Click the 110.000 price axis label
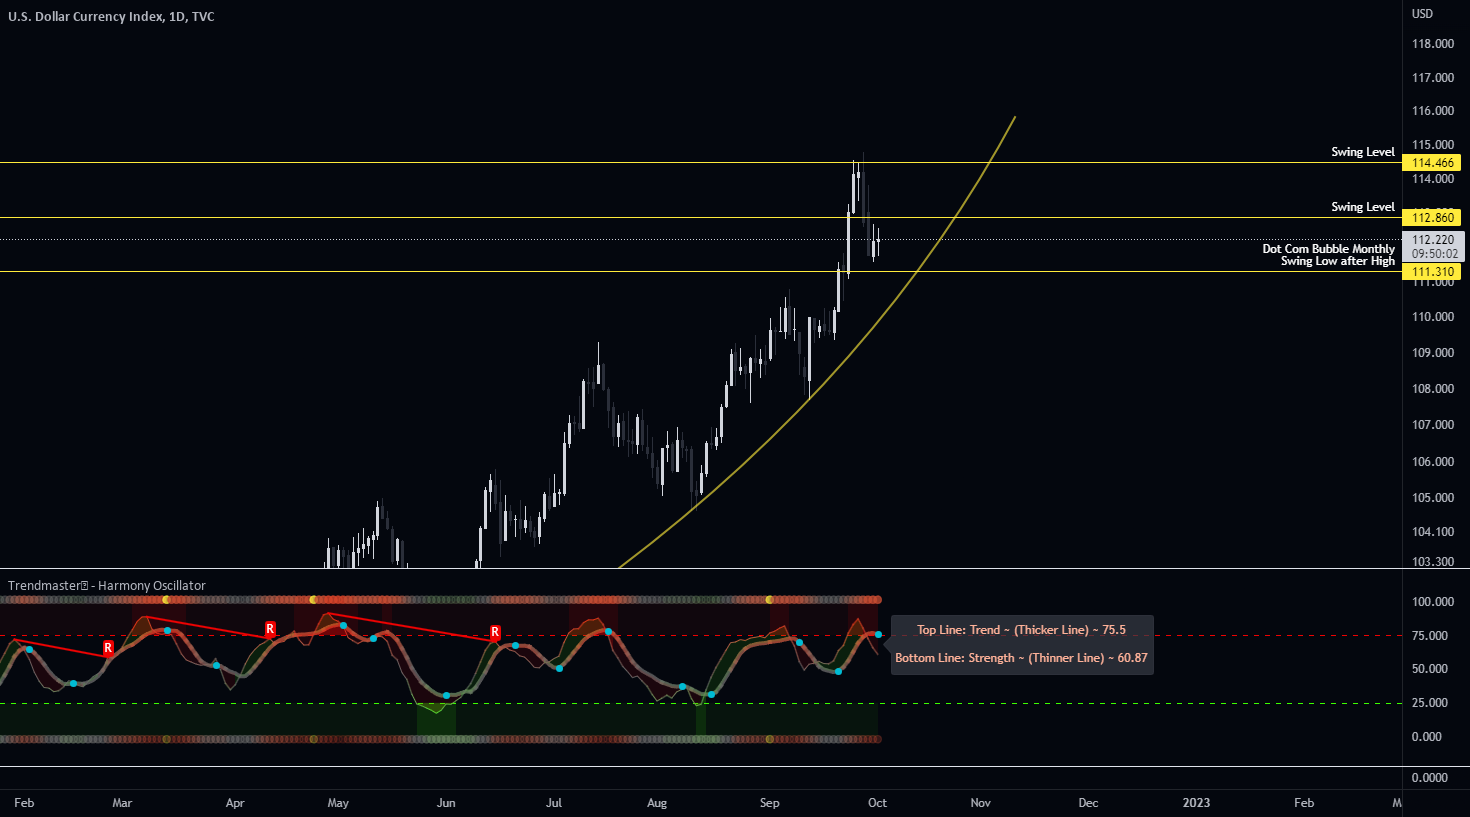This screenshot has width=1470, height=817. [1433, 317]
